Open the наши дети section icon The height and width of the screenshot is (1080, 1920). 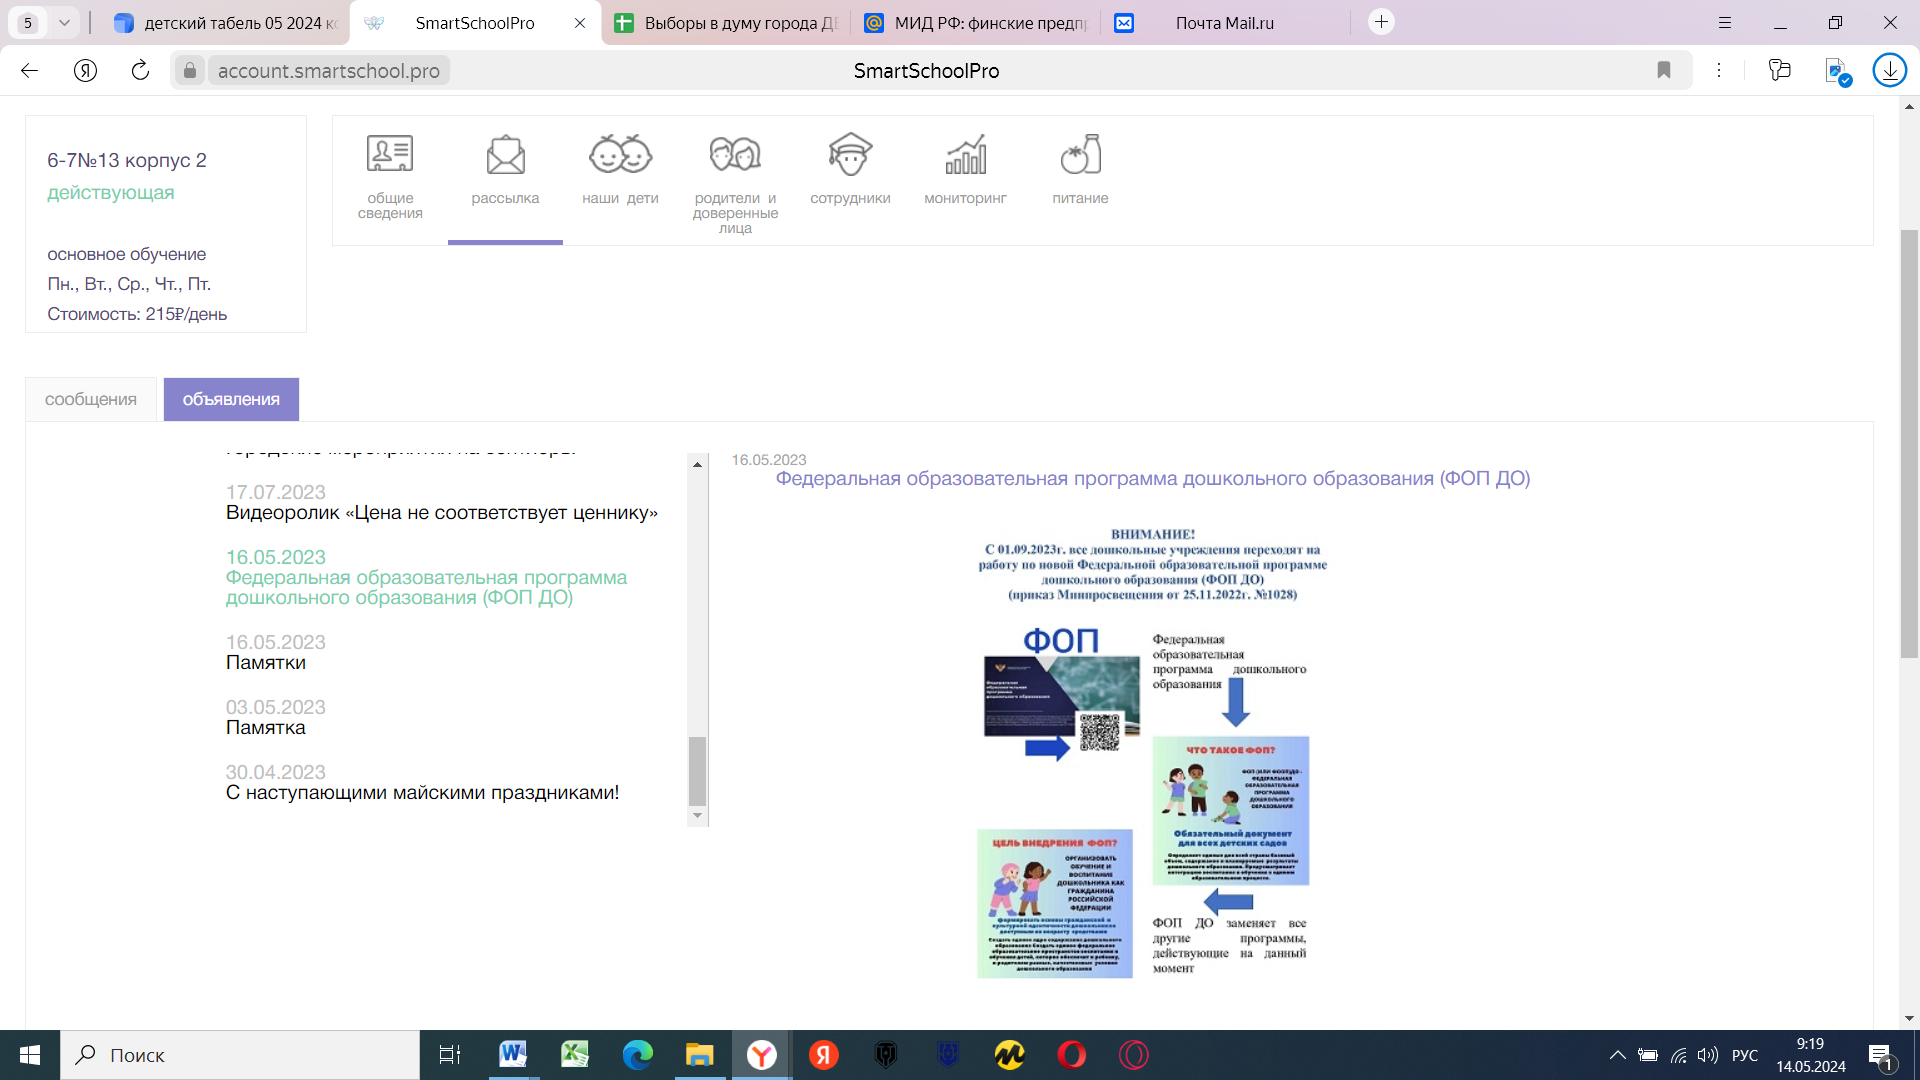(620, 156)
